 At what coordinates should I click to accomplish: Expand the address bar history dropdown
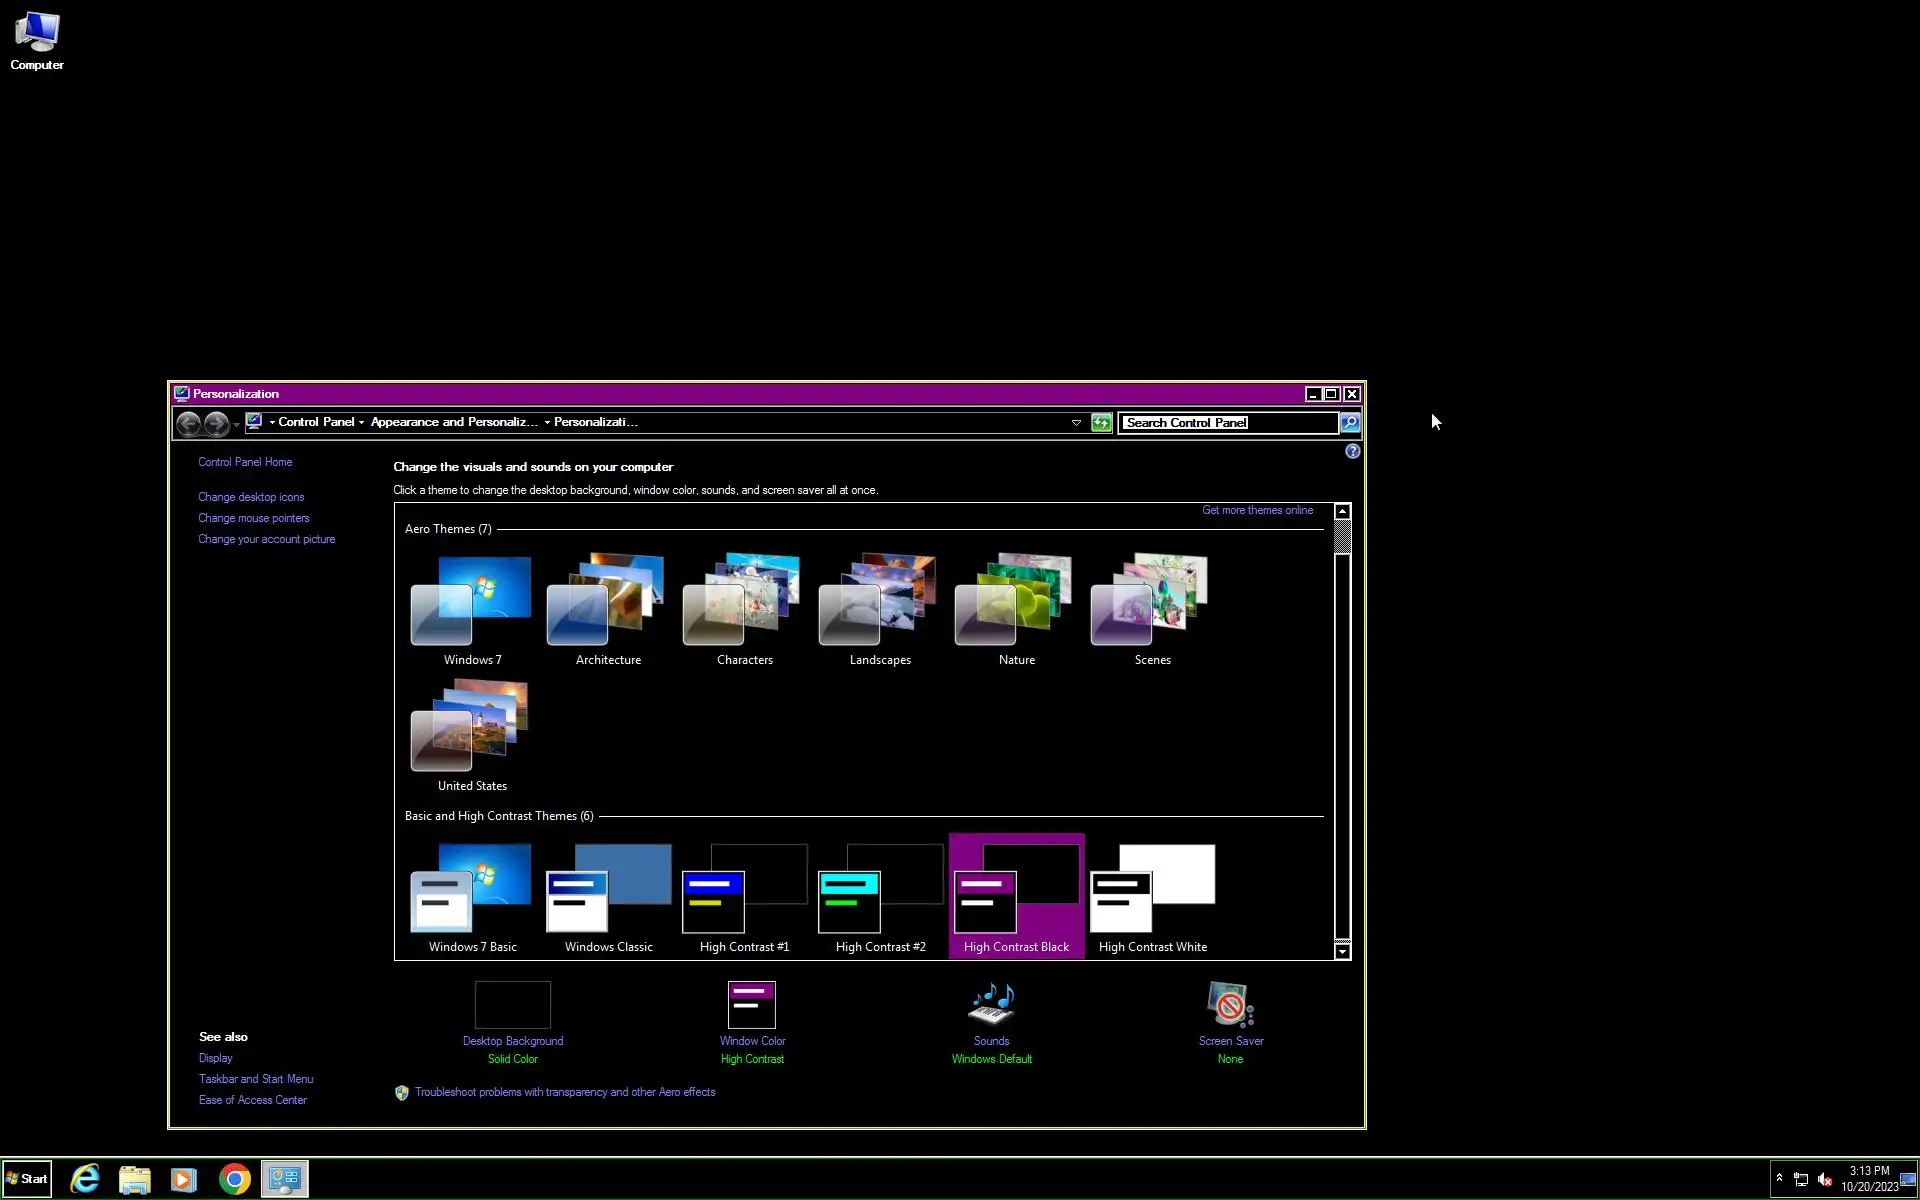tap(1076, 423)
